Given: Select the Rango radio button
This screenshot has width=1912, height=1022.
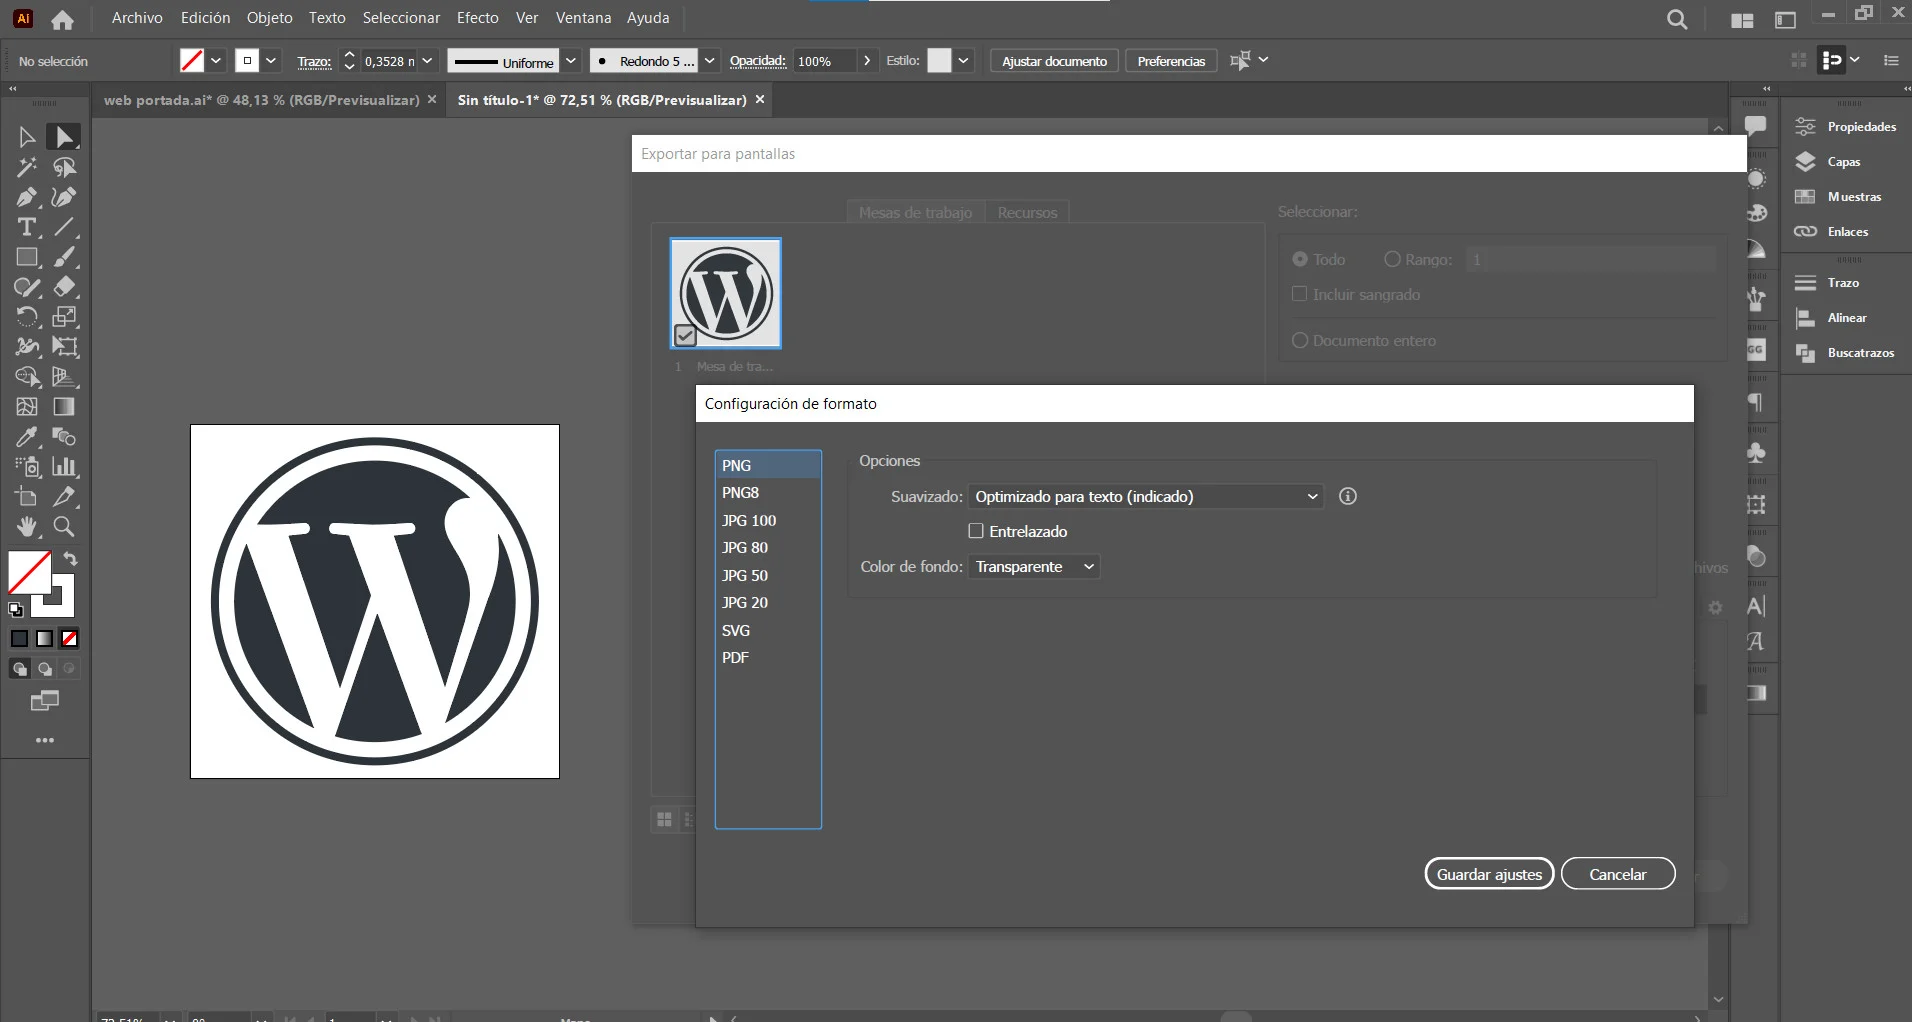Looking at the screenshot, I should pyautogui.click(x=1392, y=259).
